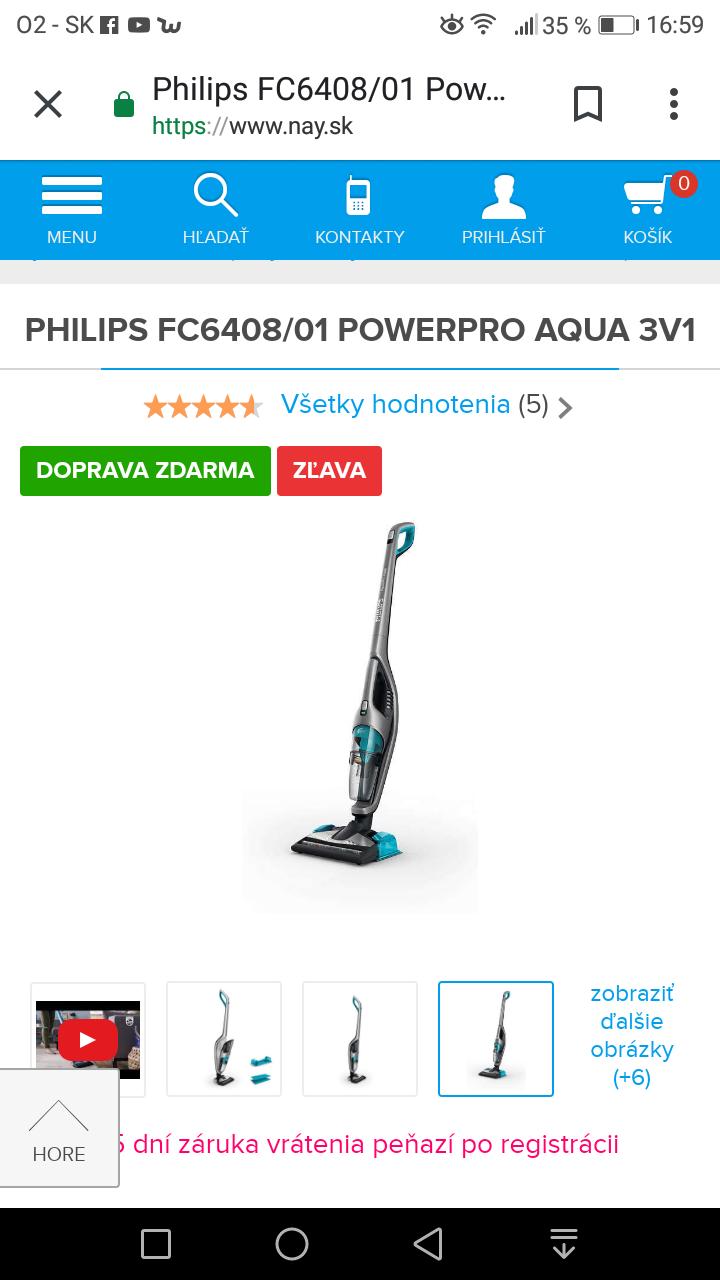Viewport: 720px width, 1280px height.
Task: Open the main product vacuum image
Action: 360,716
